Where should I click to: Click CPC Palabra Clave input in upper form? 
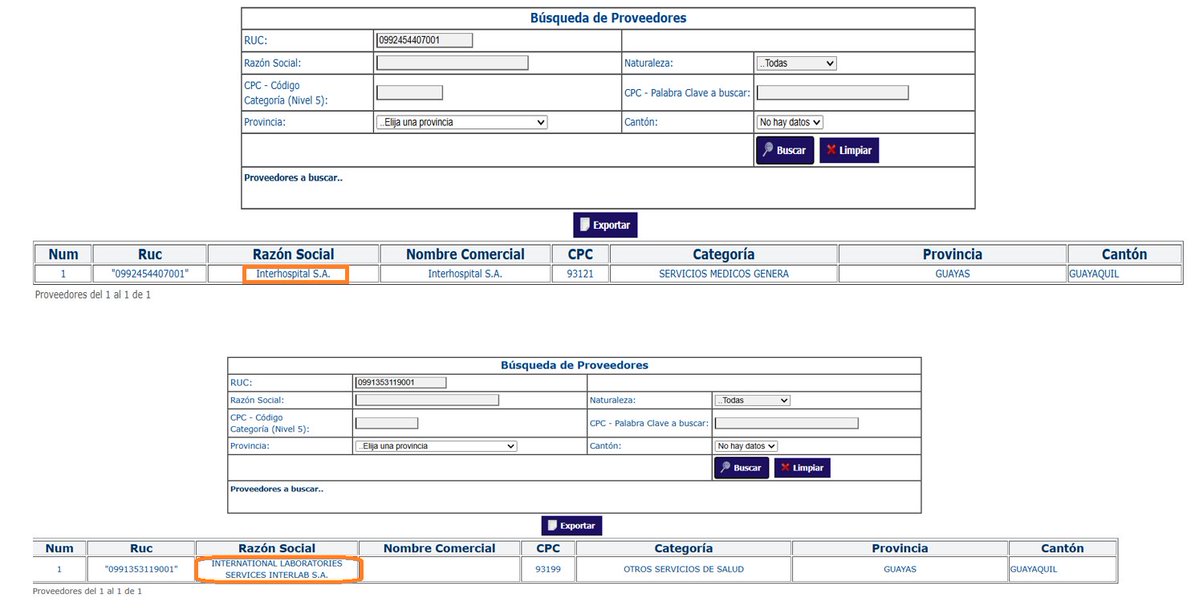(833, 93)
